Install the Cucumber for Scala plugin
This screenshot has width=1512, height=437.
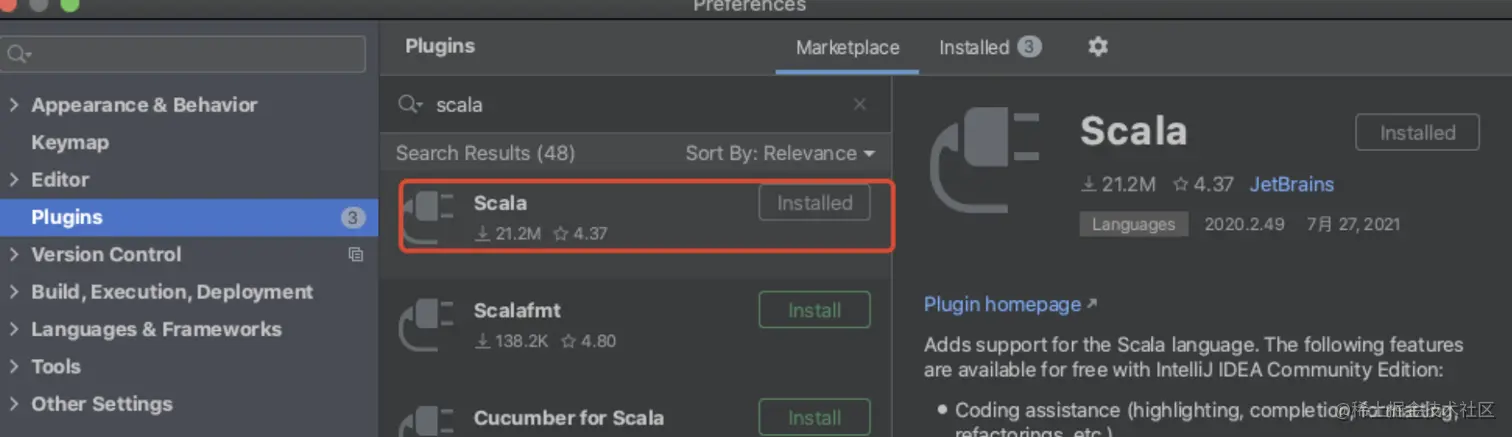click(814, 417)
